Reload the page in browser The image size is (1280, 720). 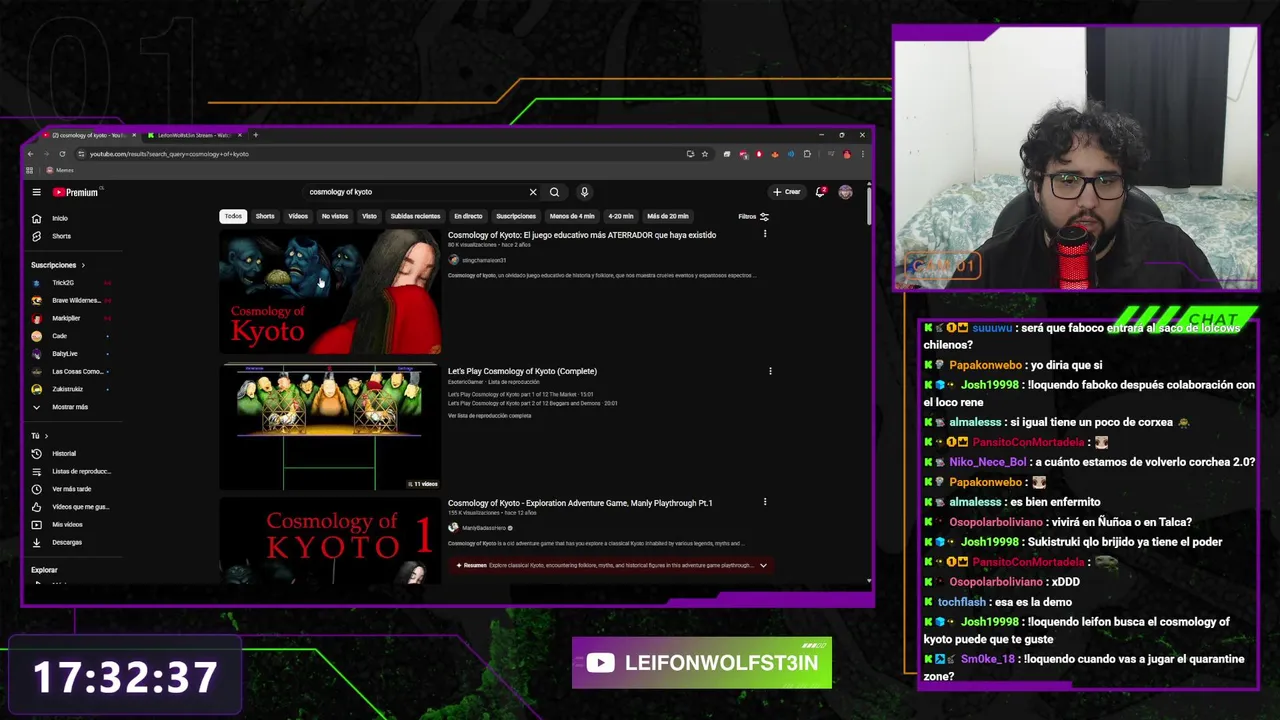pos(62,154)
